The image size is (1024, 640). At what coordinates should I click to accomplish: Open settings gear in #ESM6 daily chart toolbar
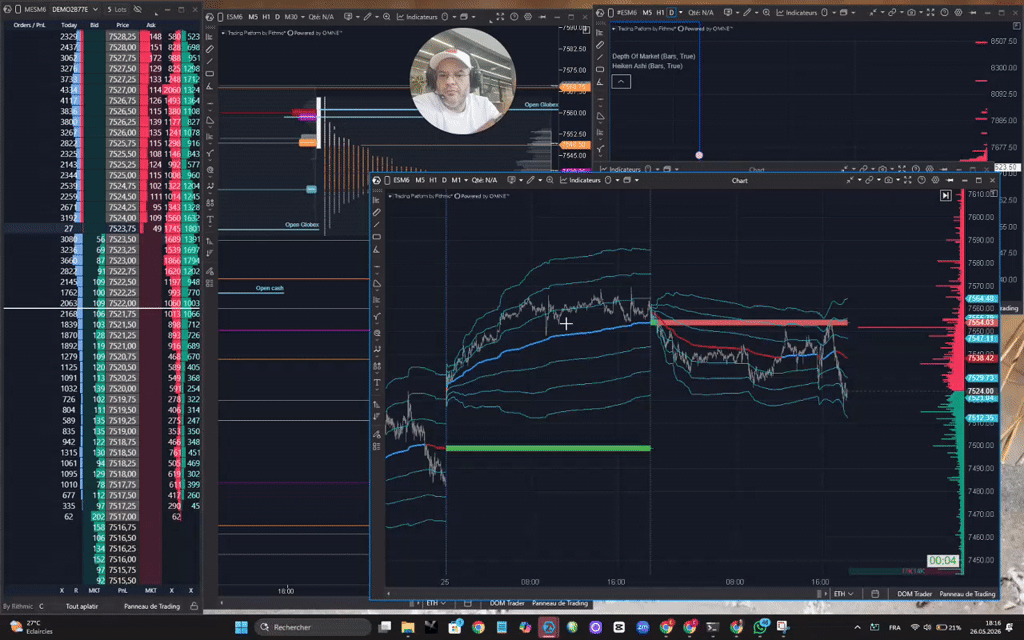tap(958, 12)
